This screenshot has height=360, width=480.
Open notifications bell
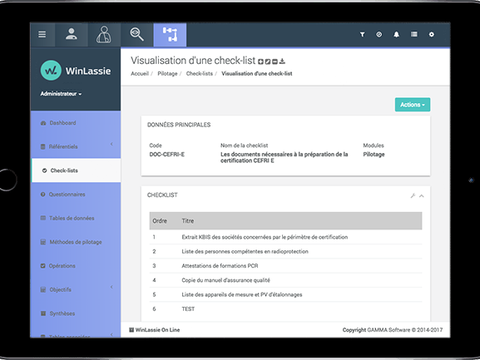[x=396, y=34]
